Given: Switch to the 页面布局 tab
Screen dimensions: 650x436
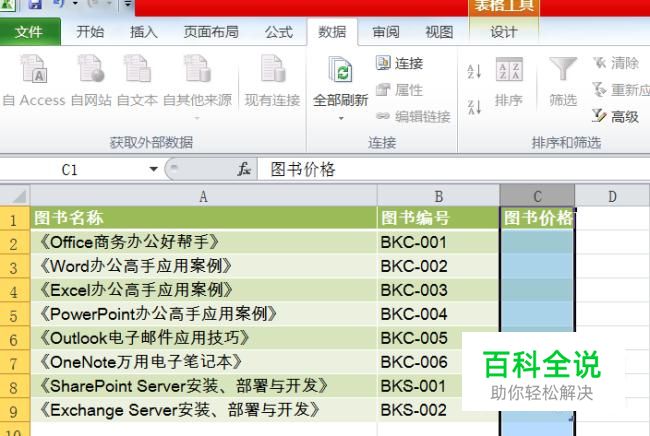Looking at the screenshot, I should [x=211, y=32].
